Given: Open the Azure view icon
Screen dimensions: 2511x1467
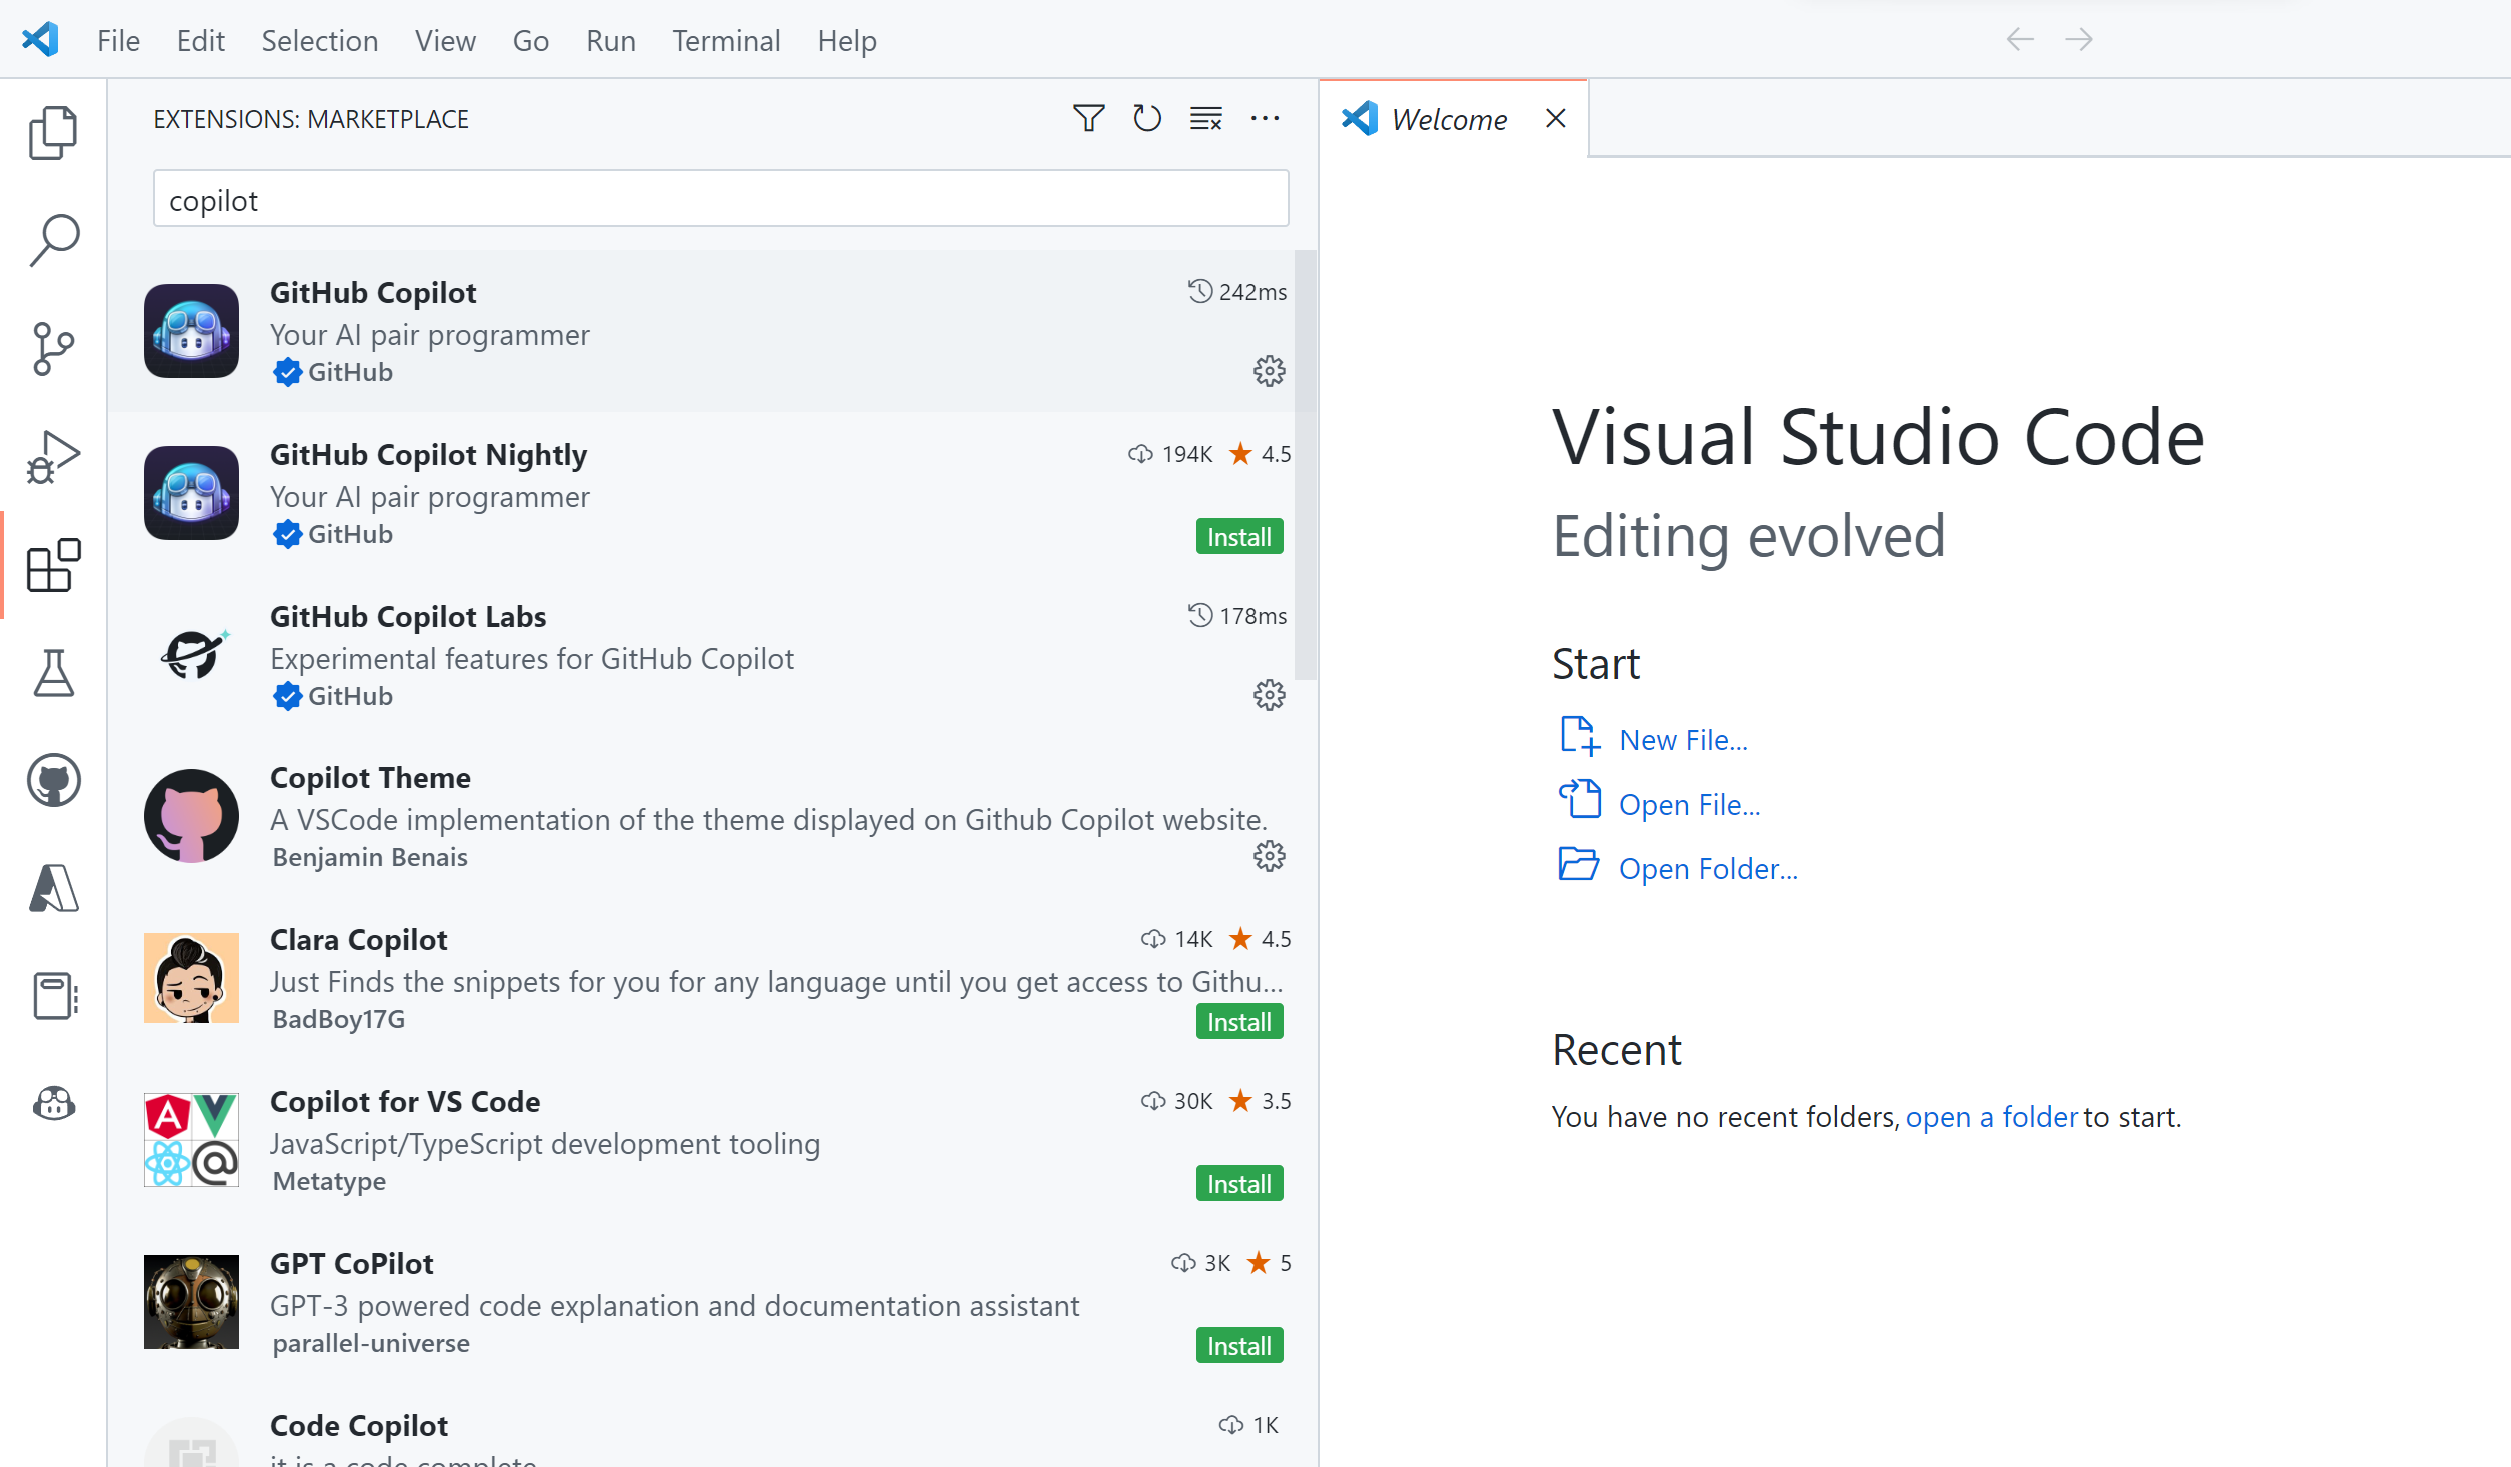Looking at the screenshot, I should pos(53,888).
